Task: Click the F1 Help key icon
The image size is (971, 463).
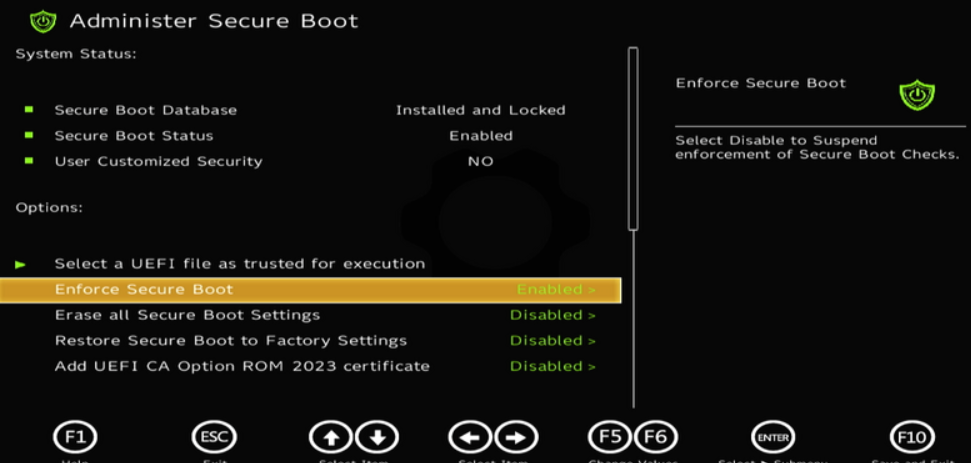Action: coord(75,437)
